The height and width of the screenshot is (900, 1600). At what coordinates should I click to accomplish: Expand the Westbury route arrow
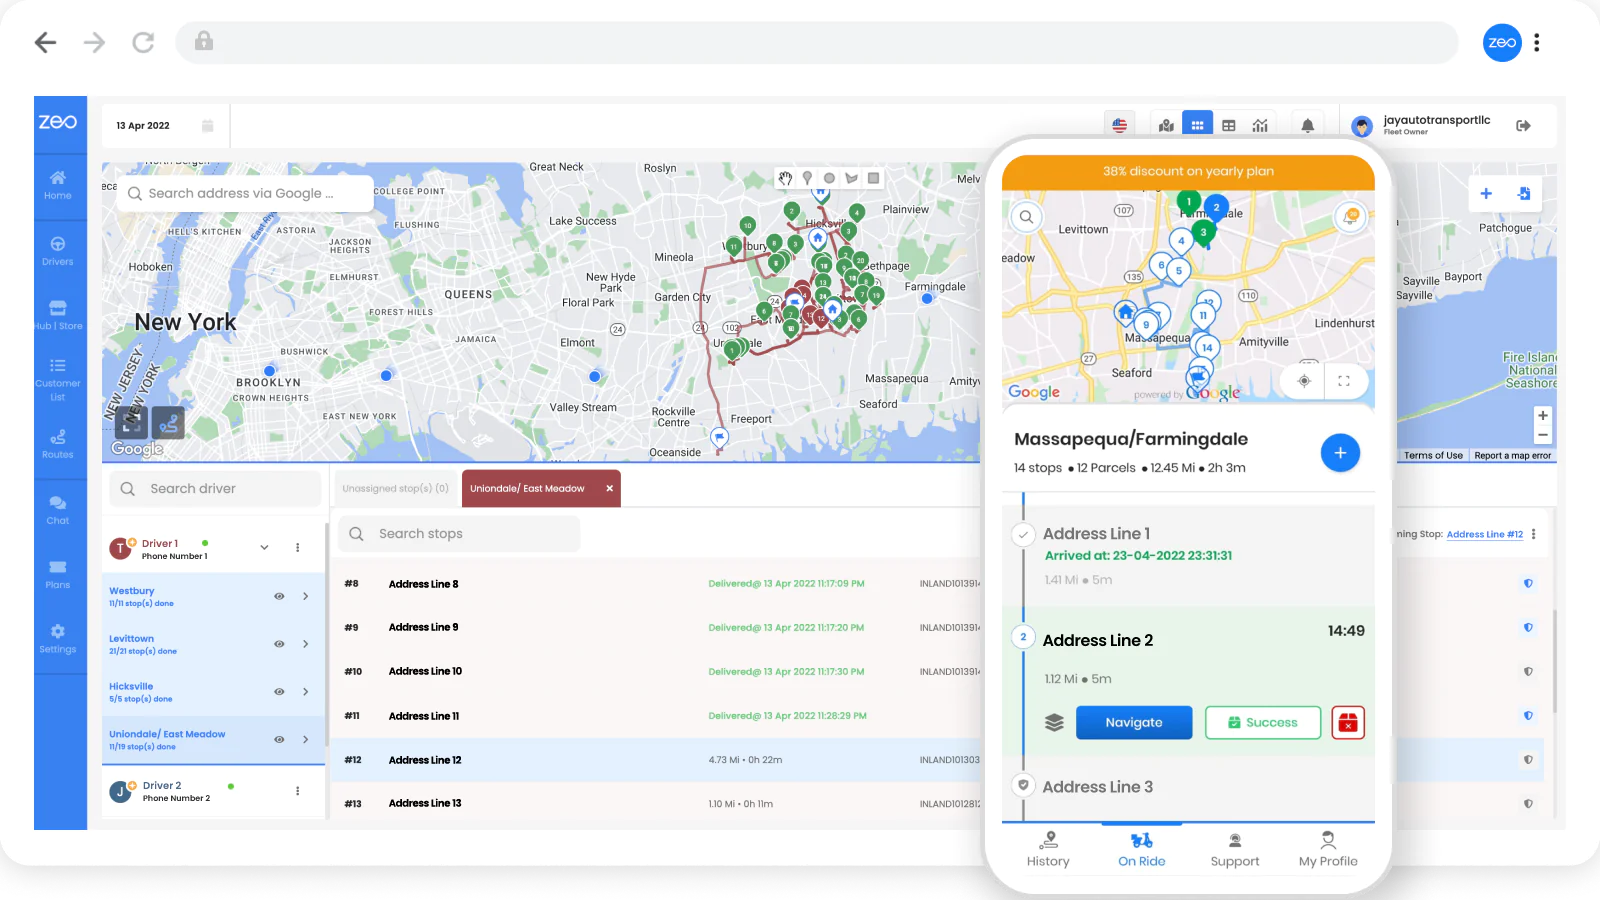click(x=306, y=596)
